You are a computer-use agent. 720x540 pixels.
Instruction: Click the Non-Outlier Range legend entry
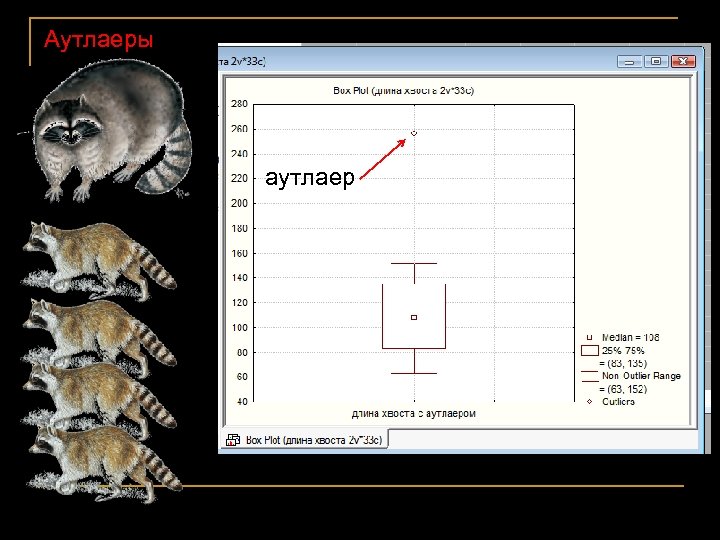631,382
